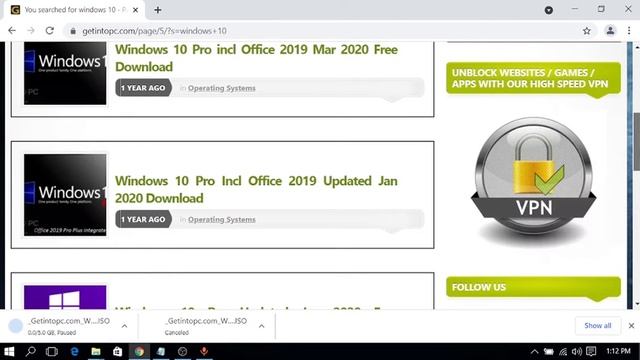Click the 1:12 PM taskbar clock
640x360 pixels.
(618, 351)
